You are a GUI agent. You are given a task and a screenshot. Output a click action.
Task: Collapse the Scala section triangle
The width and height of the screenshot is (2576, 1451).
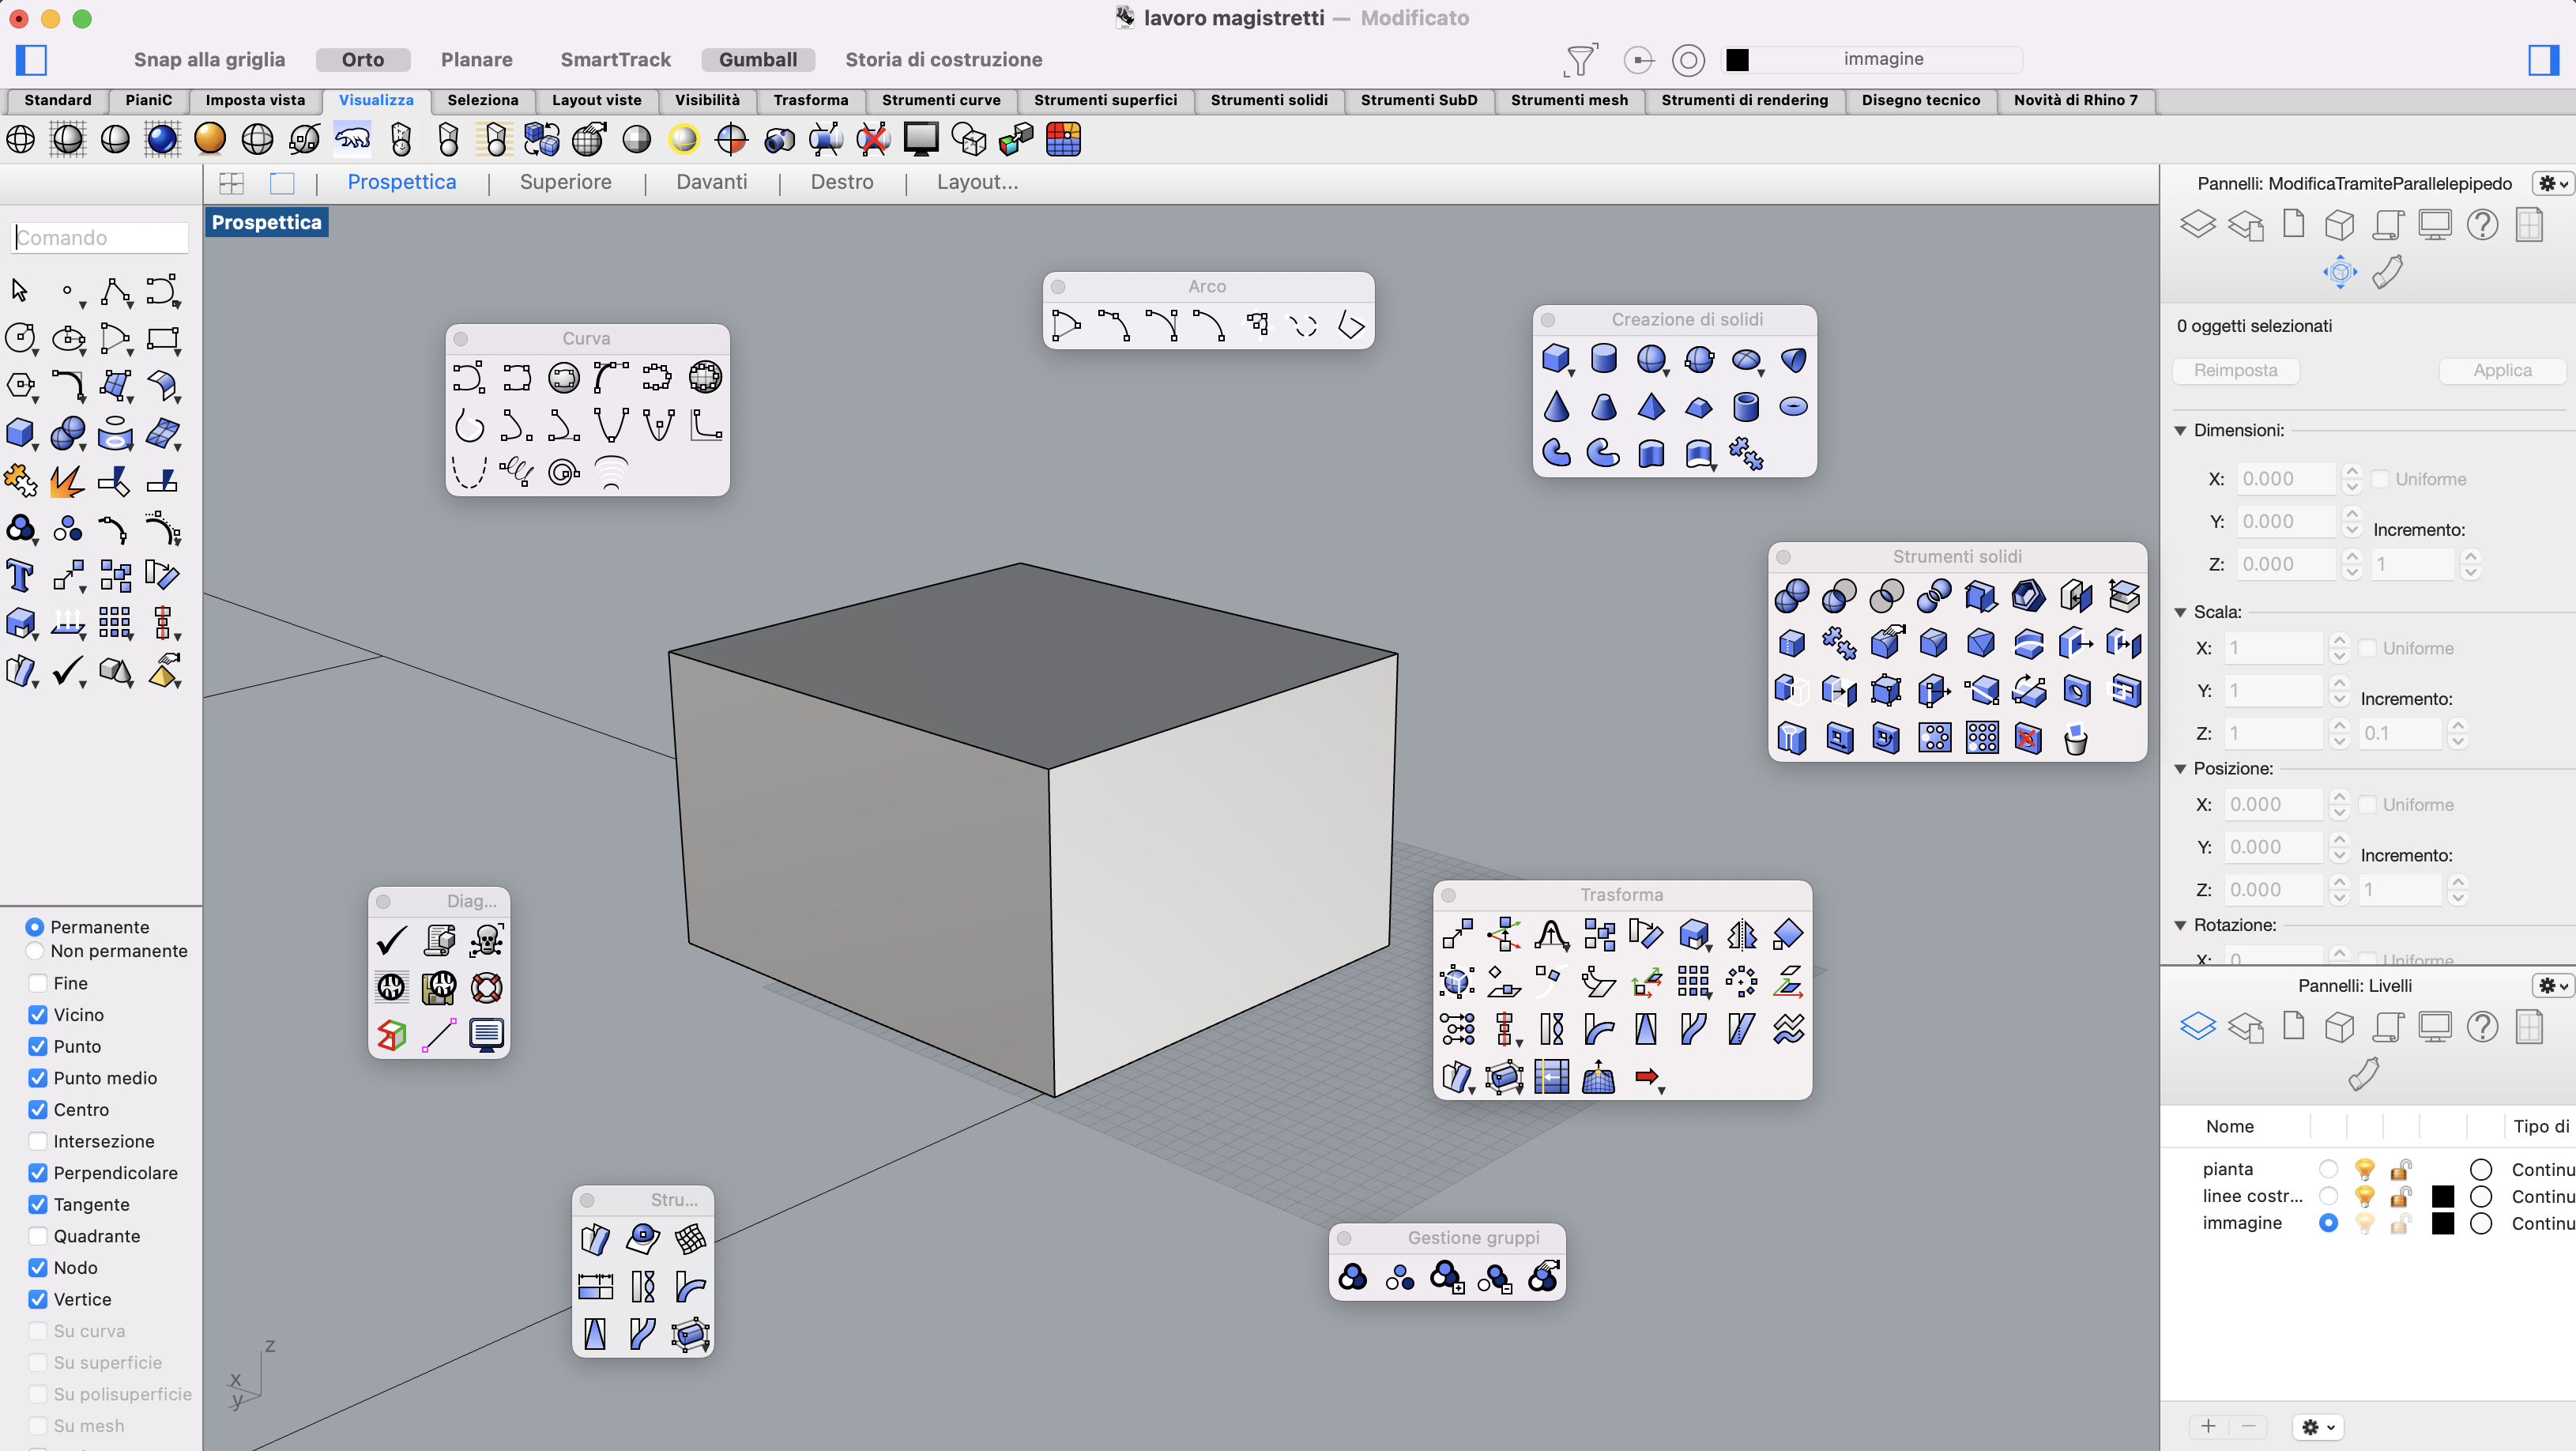coord(2180,612)
